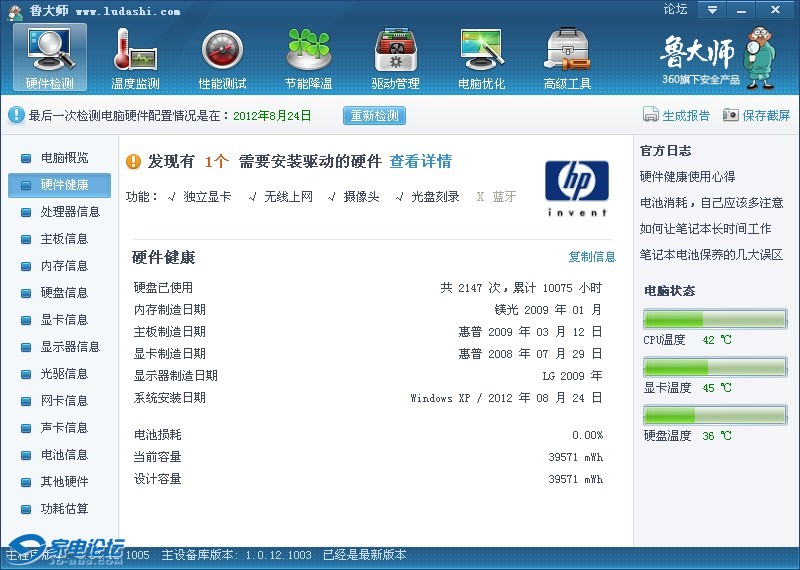The height and width of the screenshot is (570, 800).
Task: Click the orange driver warning icon
Action: (133, 162)
